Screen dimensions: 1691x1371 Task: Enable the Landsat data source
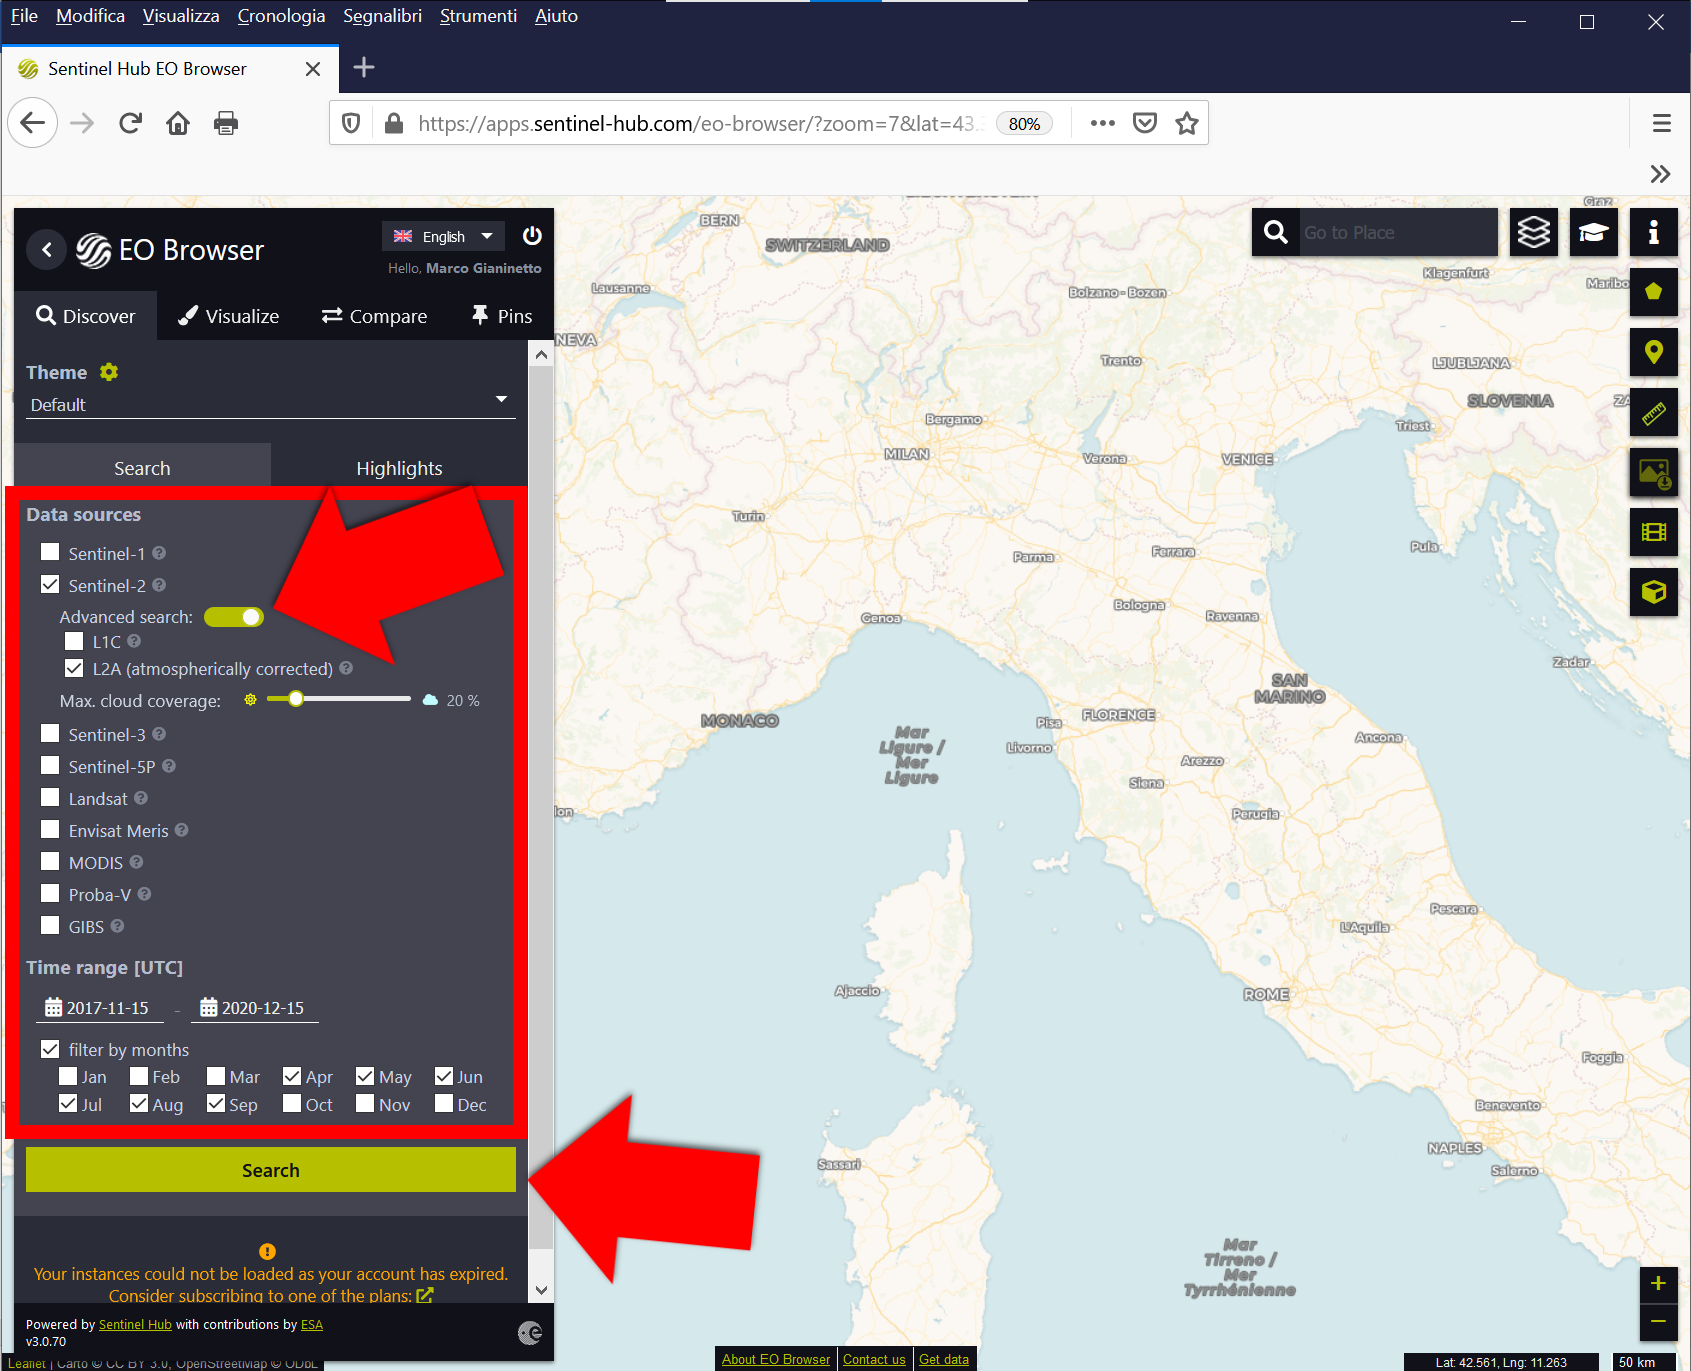point(50,797)
